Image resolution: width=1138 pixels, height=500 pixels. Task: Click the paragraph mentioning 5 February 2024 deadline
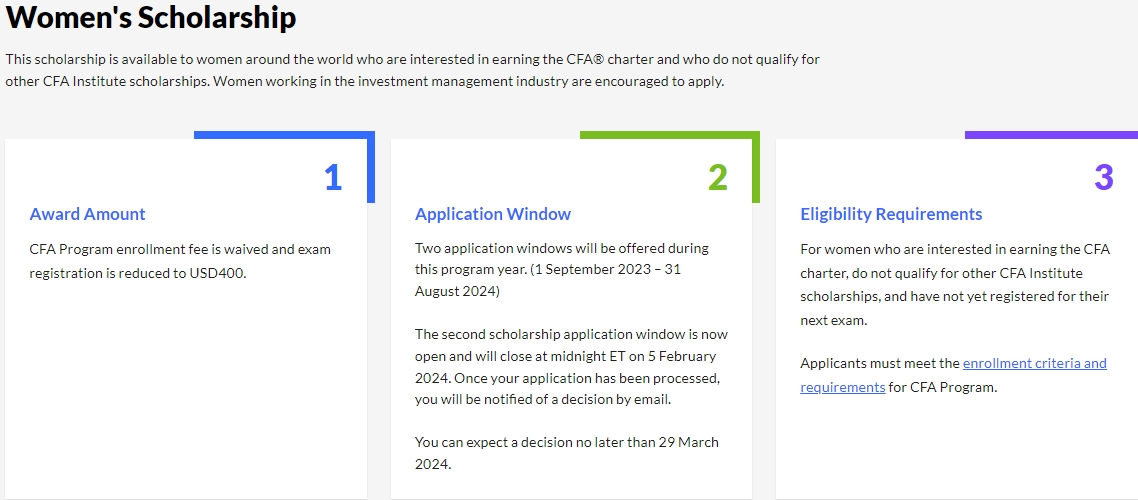click(571, 366)
